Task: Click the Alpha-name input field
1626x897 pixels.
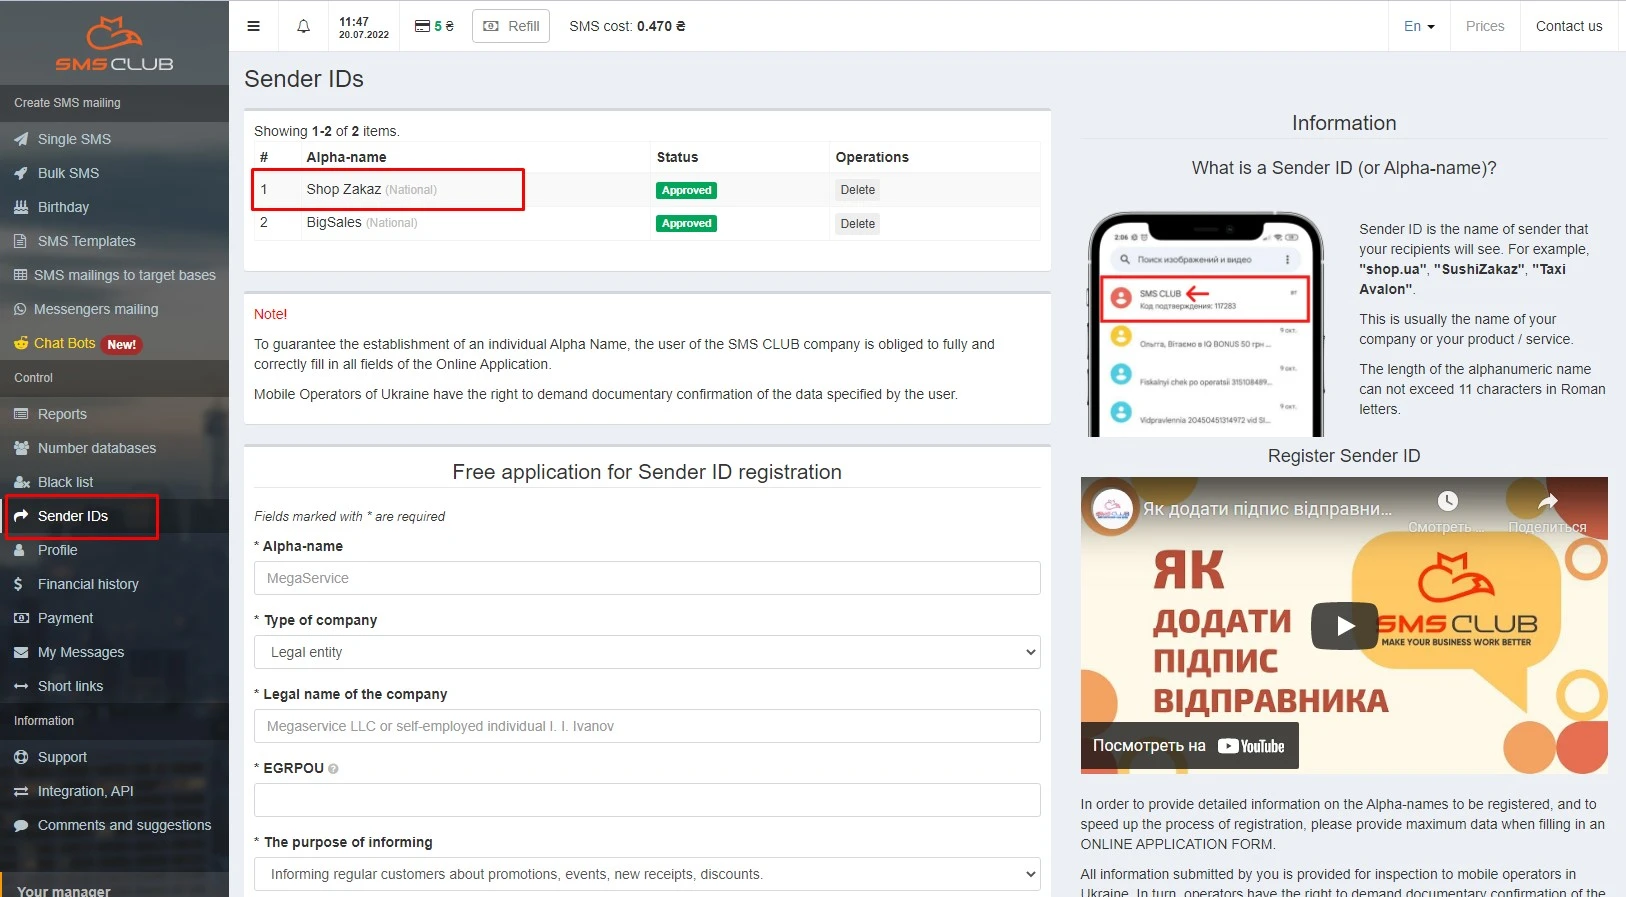Action: click(646, 578)
